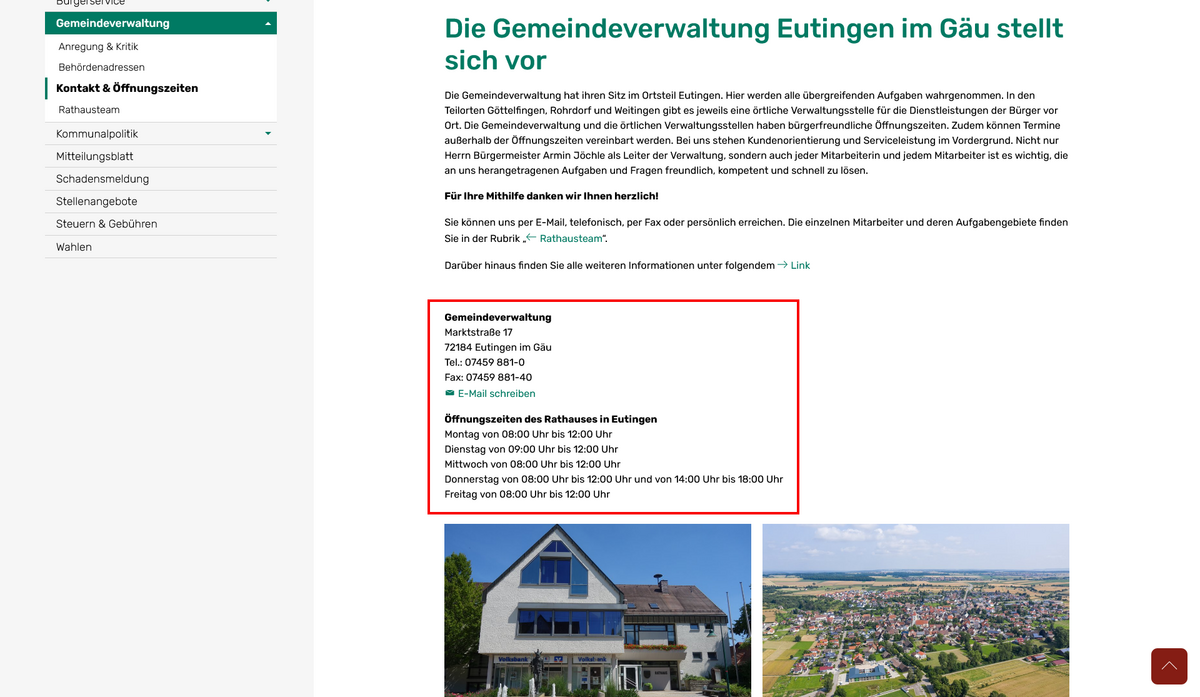
Task: Click the envelope icon beside E-Mail schreiben
Action: 450,393
